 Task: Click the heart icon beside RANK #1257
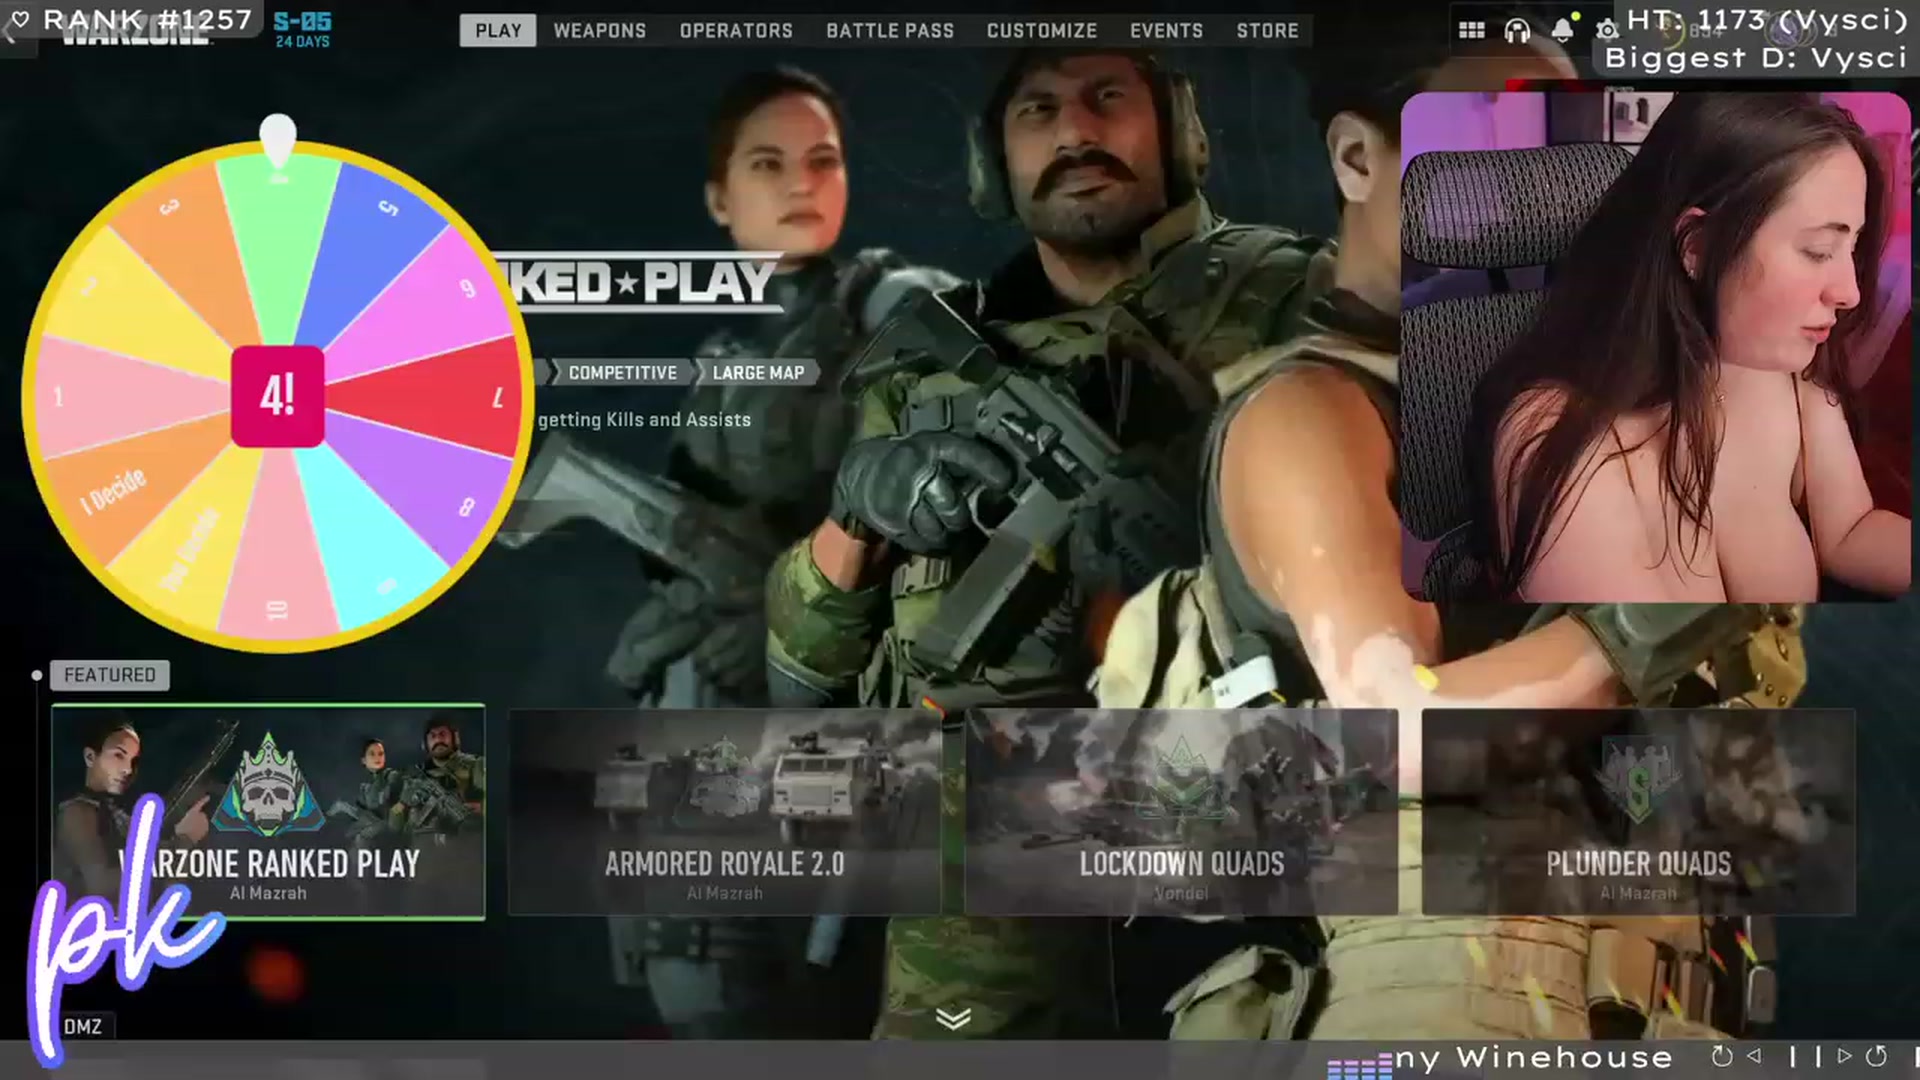20,19
